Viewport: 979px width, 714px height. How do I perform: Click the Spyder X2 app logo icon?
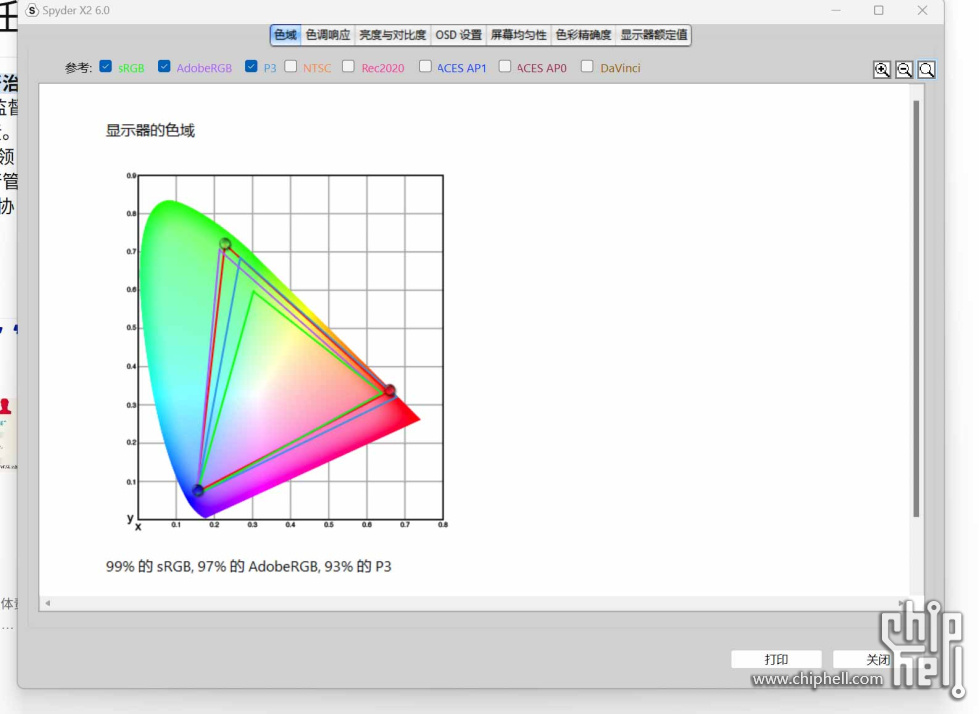(x=32, y=10)
